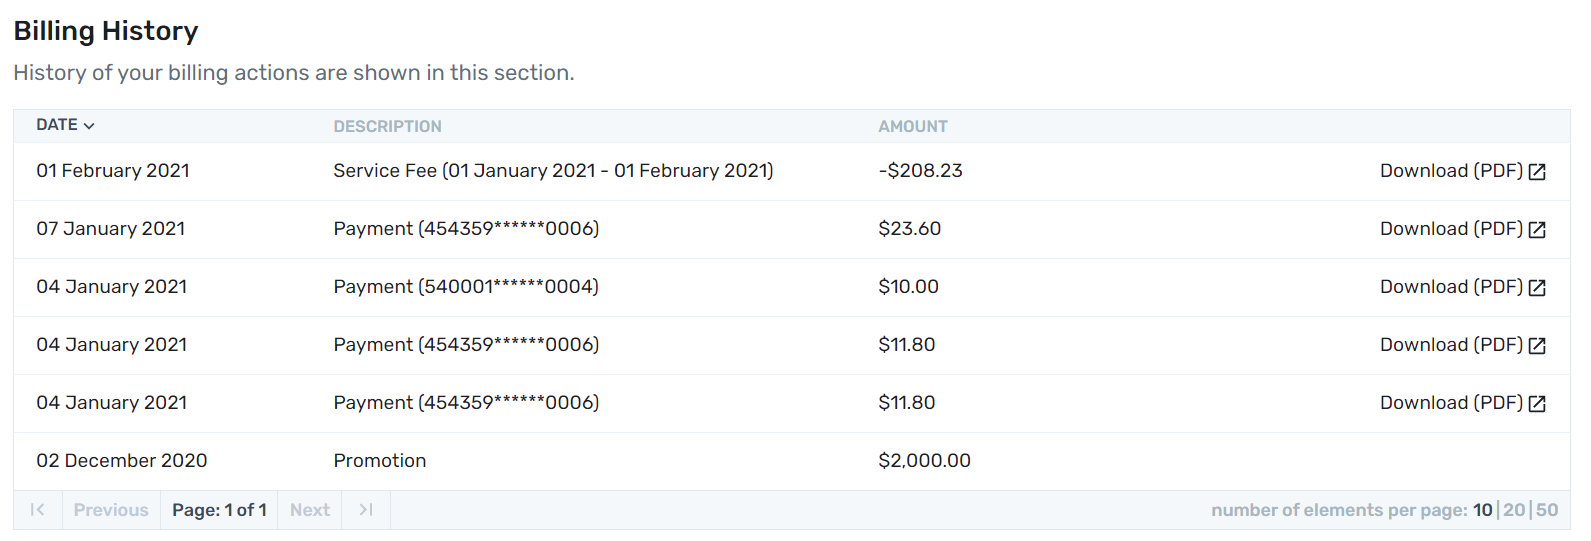Go to last page arrow icon
This screenshot has height=541, width=1591.
point(366,510)
